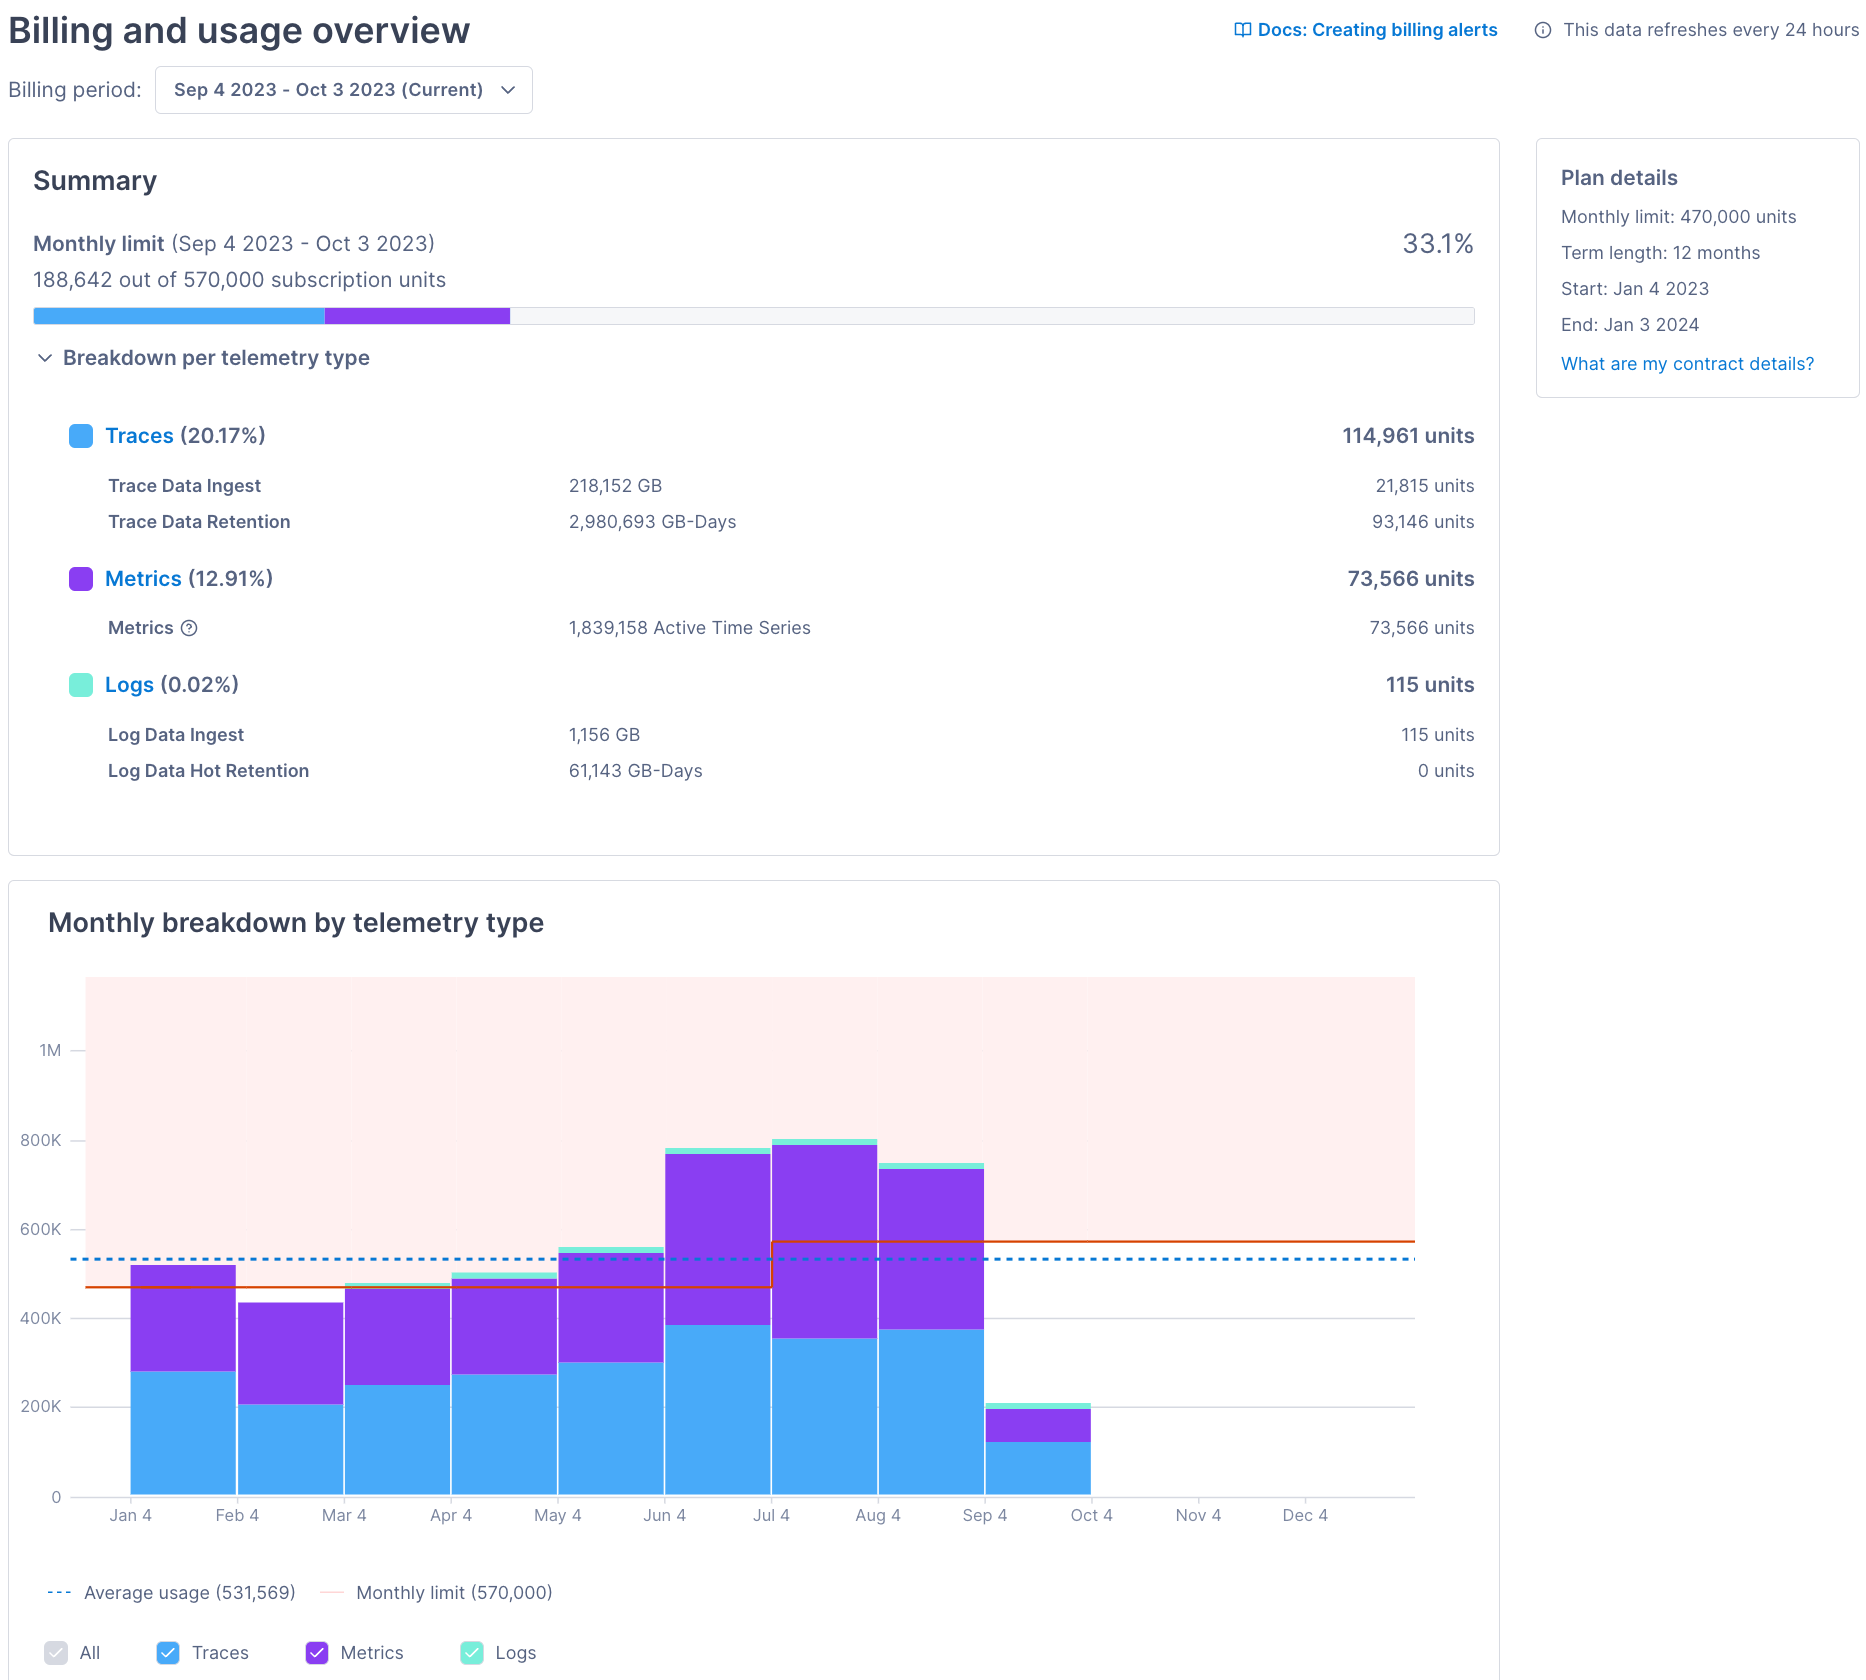Open the help tooltip next to Metrics
The image size is (1866, 1680).
[191, 628]
